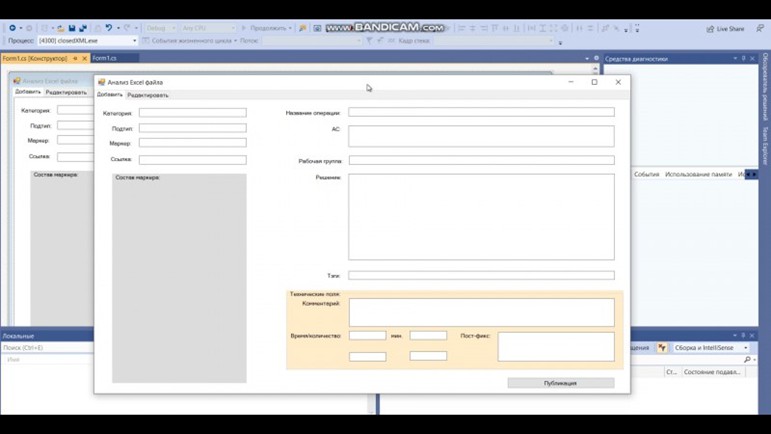Switch to the События tab in diagnostics
771x434 pixels.
(x=646, y=174)
